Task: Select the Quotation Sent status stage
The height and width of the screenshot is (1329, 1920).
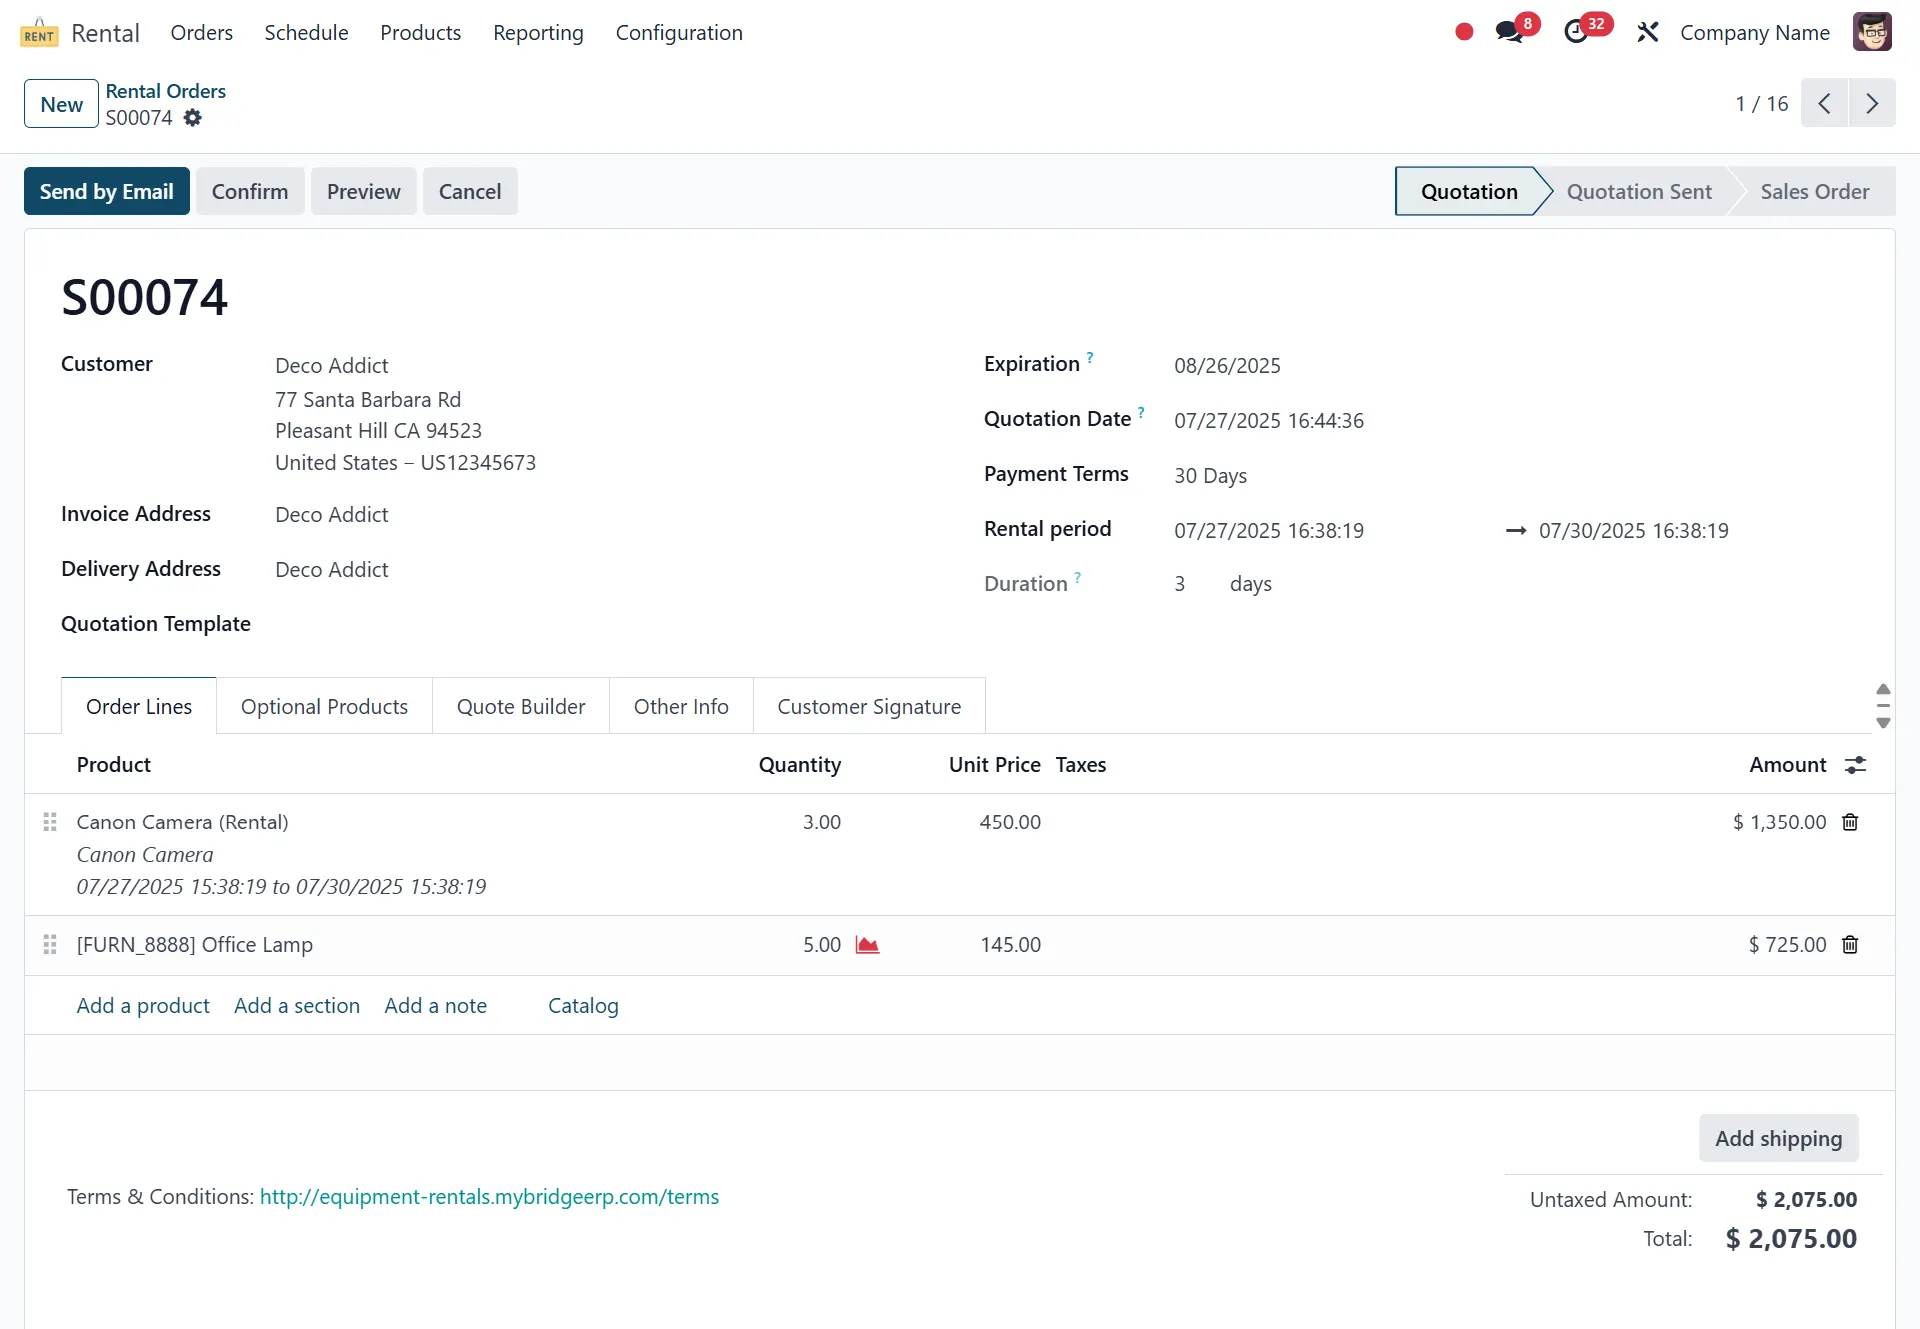Action: click(1638, 192)
